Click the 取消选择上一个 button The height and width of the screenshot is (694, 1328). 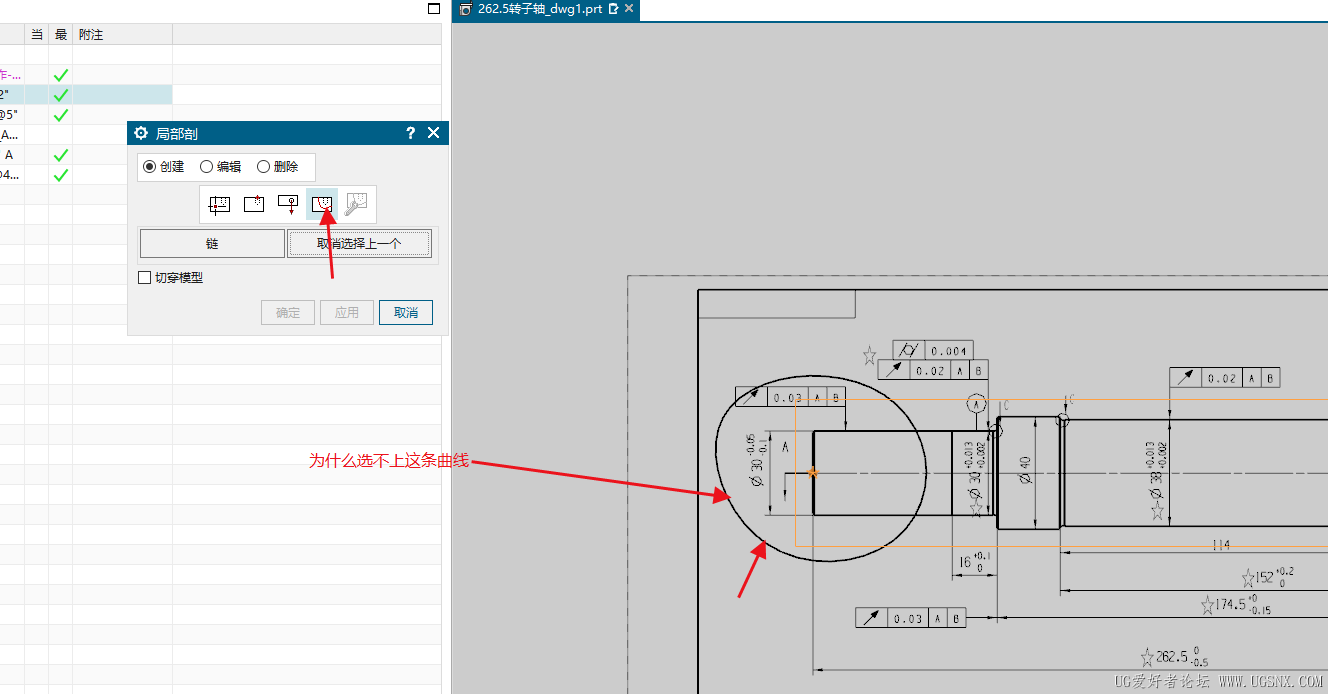[360, 244]
